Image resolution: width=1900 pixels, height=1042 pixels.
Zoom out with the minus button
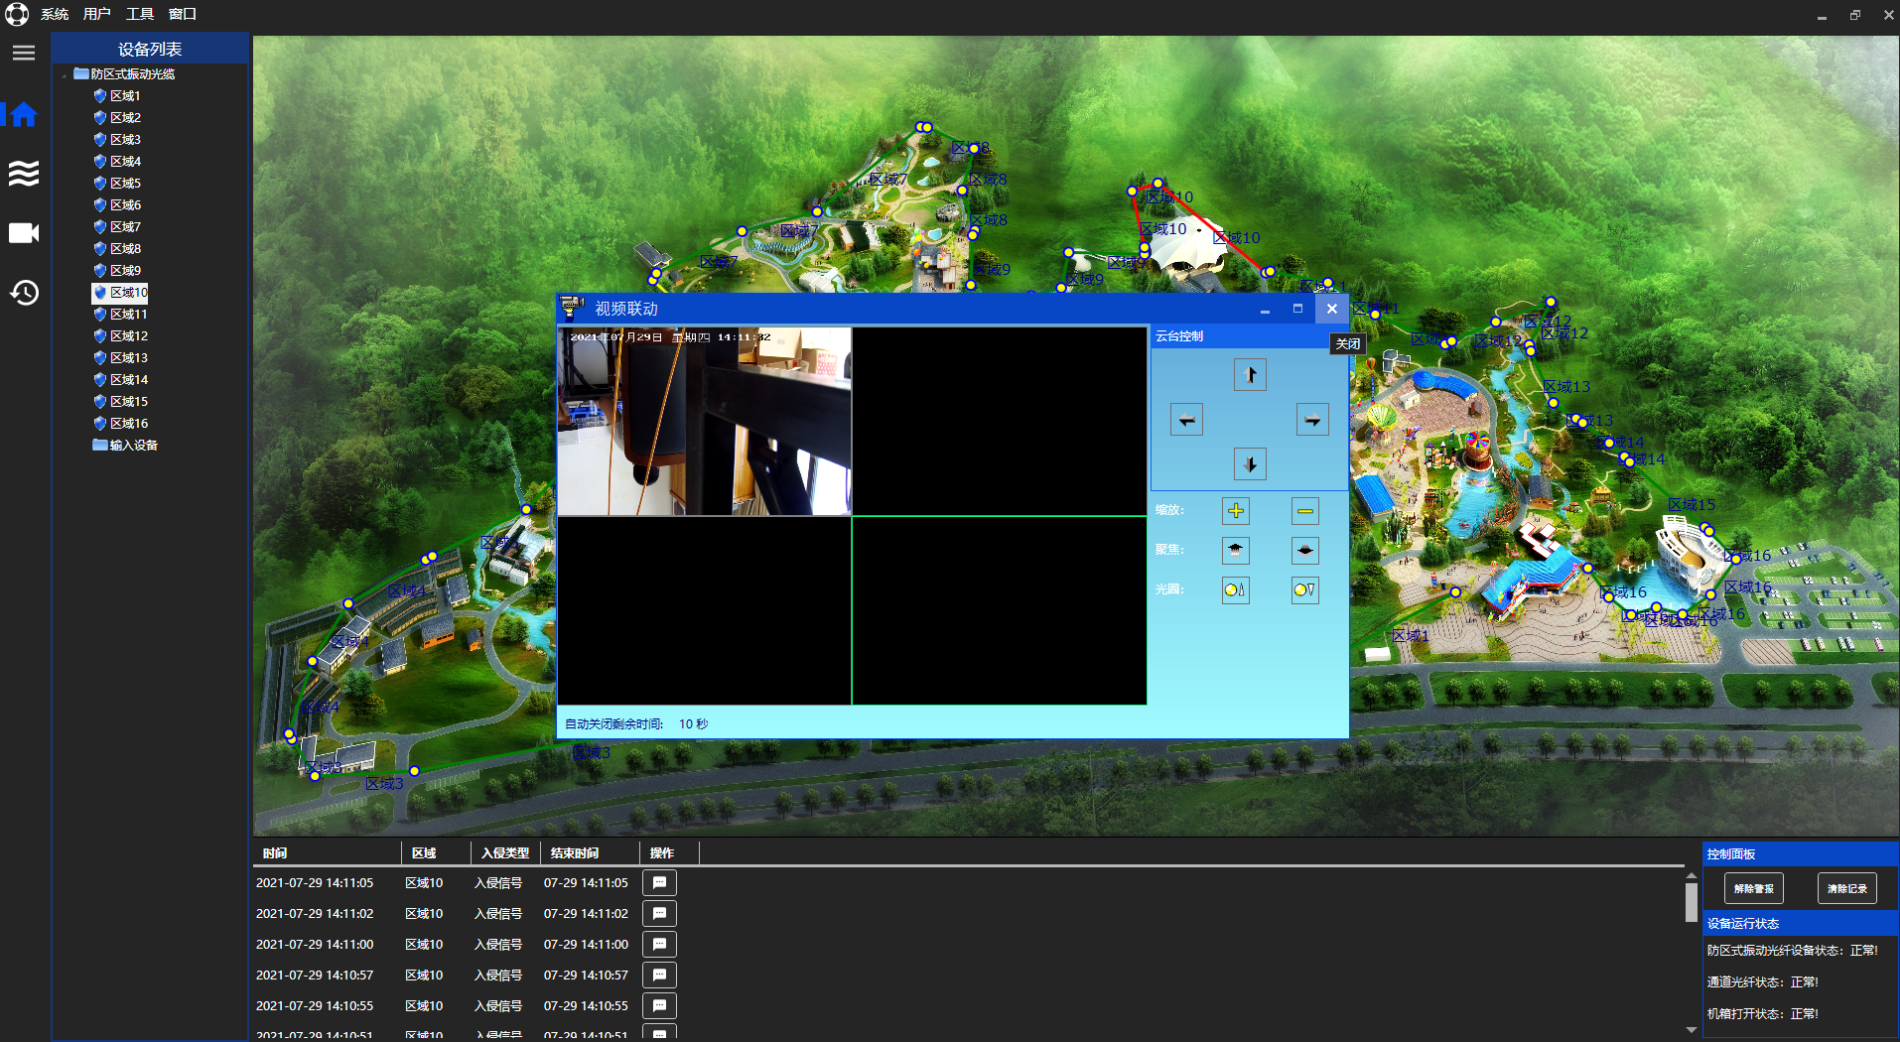1305,511
